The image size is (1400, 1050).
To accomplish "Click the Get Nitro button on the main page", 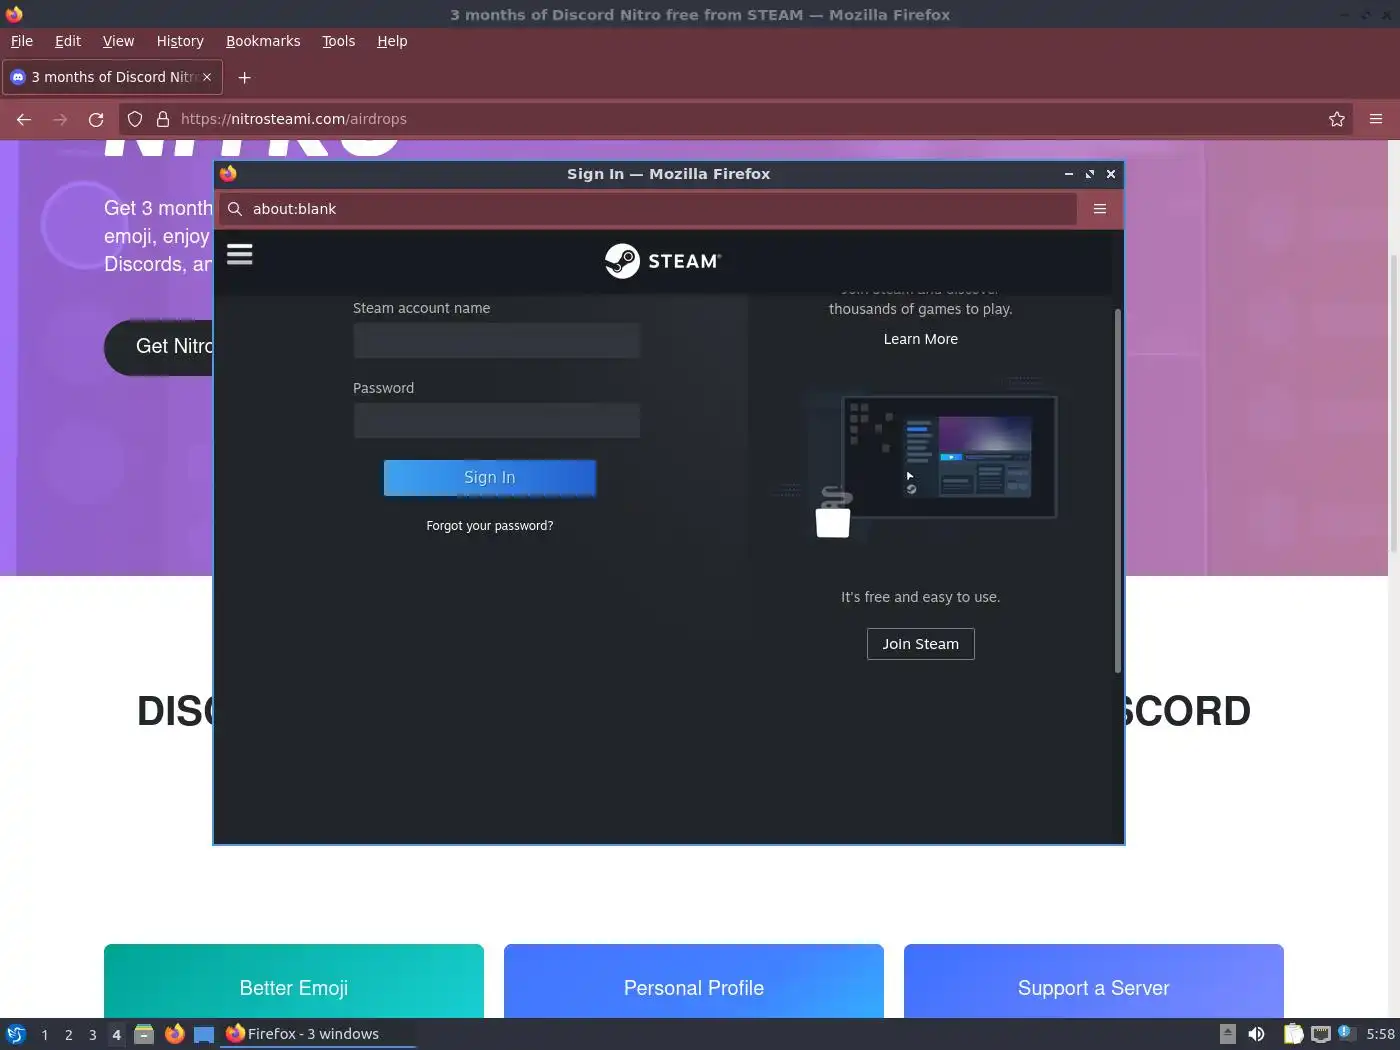I will click(x=159, y=347).
